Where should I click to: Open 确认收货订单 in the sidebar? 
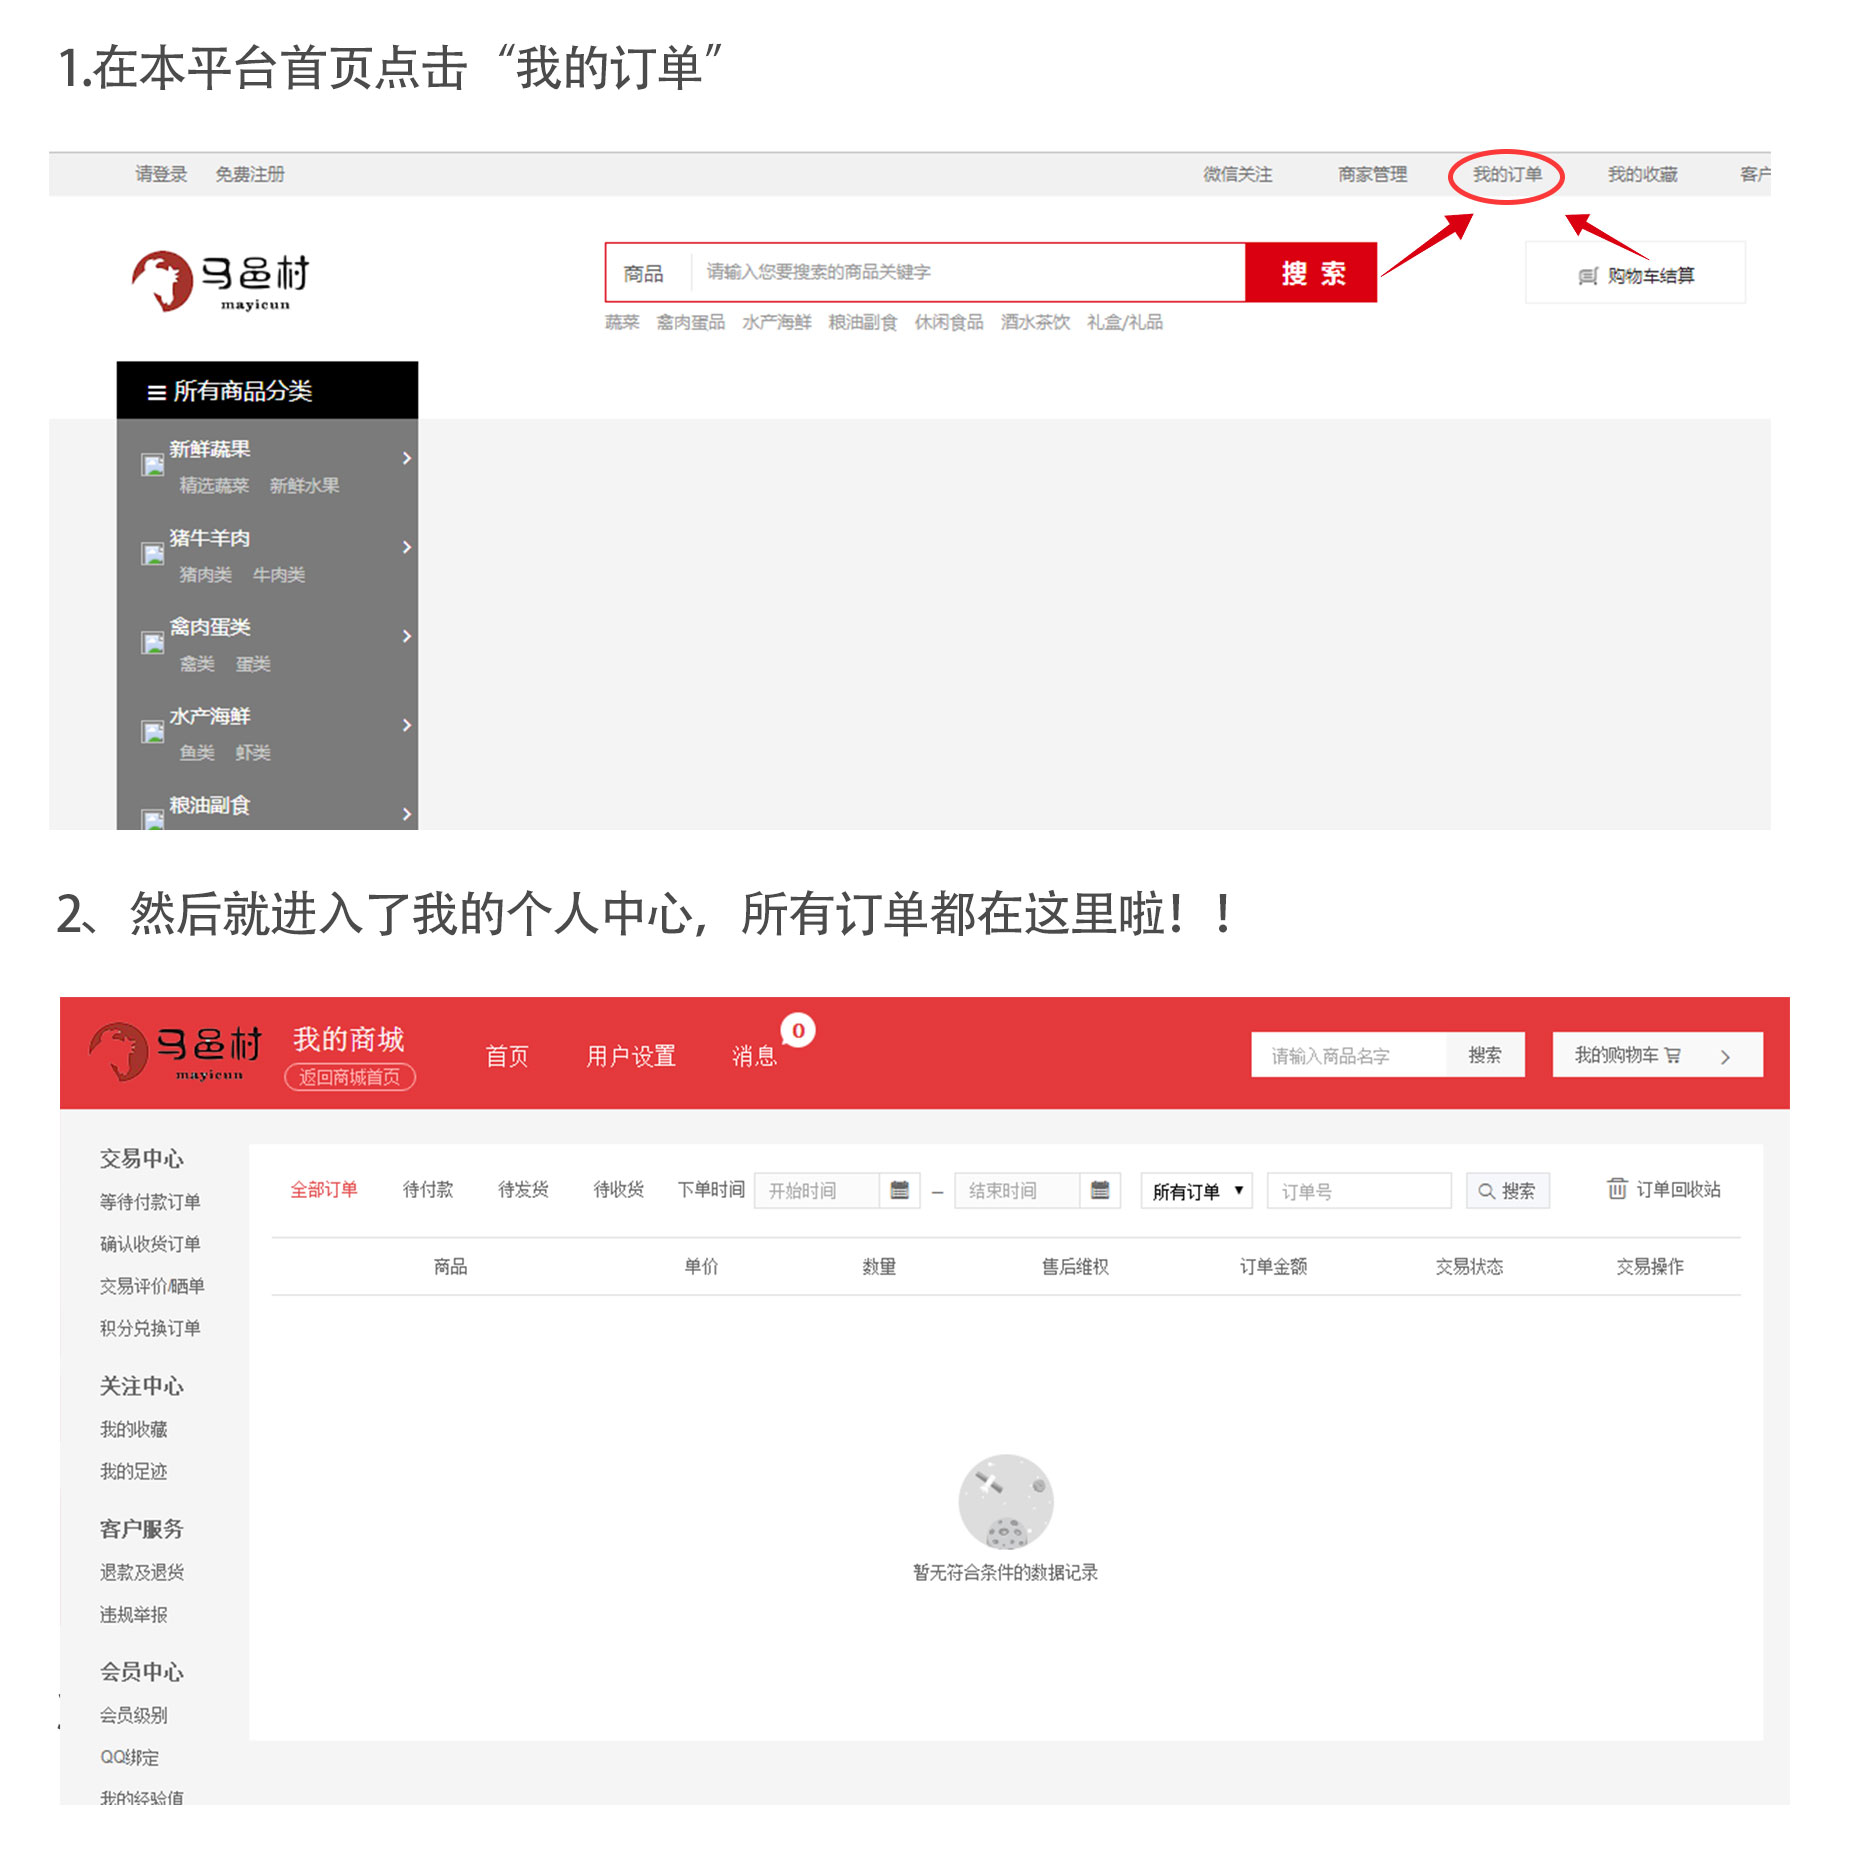click(150, 1244)
